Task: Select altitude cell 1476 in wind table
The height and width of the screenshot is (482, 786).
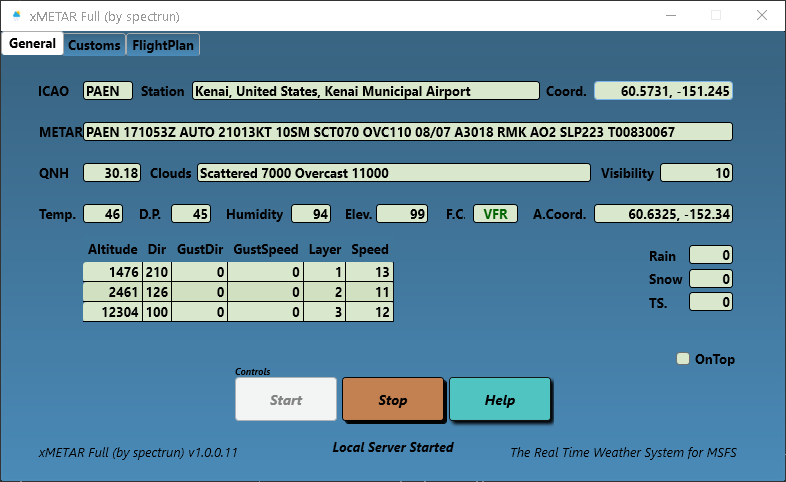Action: click(113, 272)
